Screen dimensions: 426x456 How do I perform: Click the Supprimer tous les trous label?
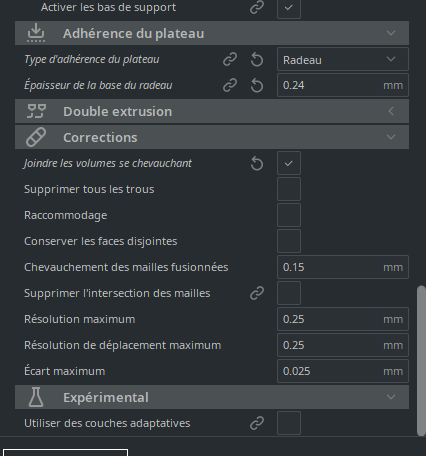point(89,189)
